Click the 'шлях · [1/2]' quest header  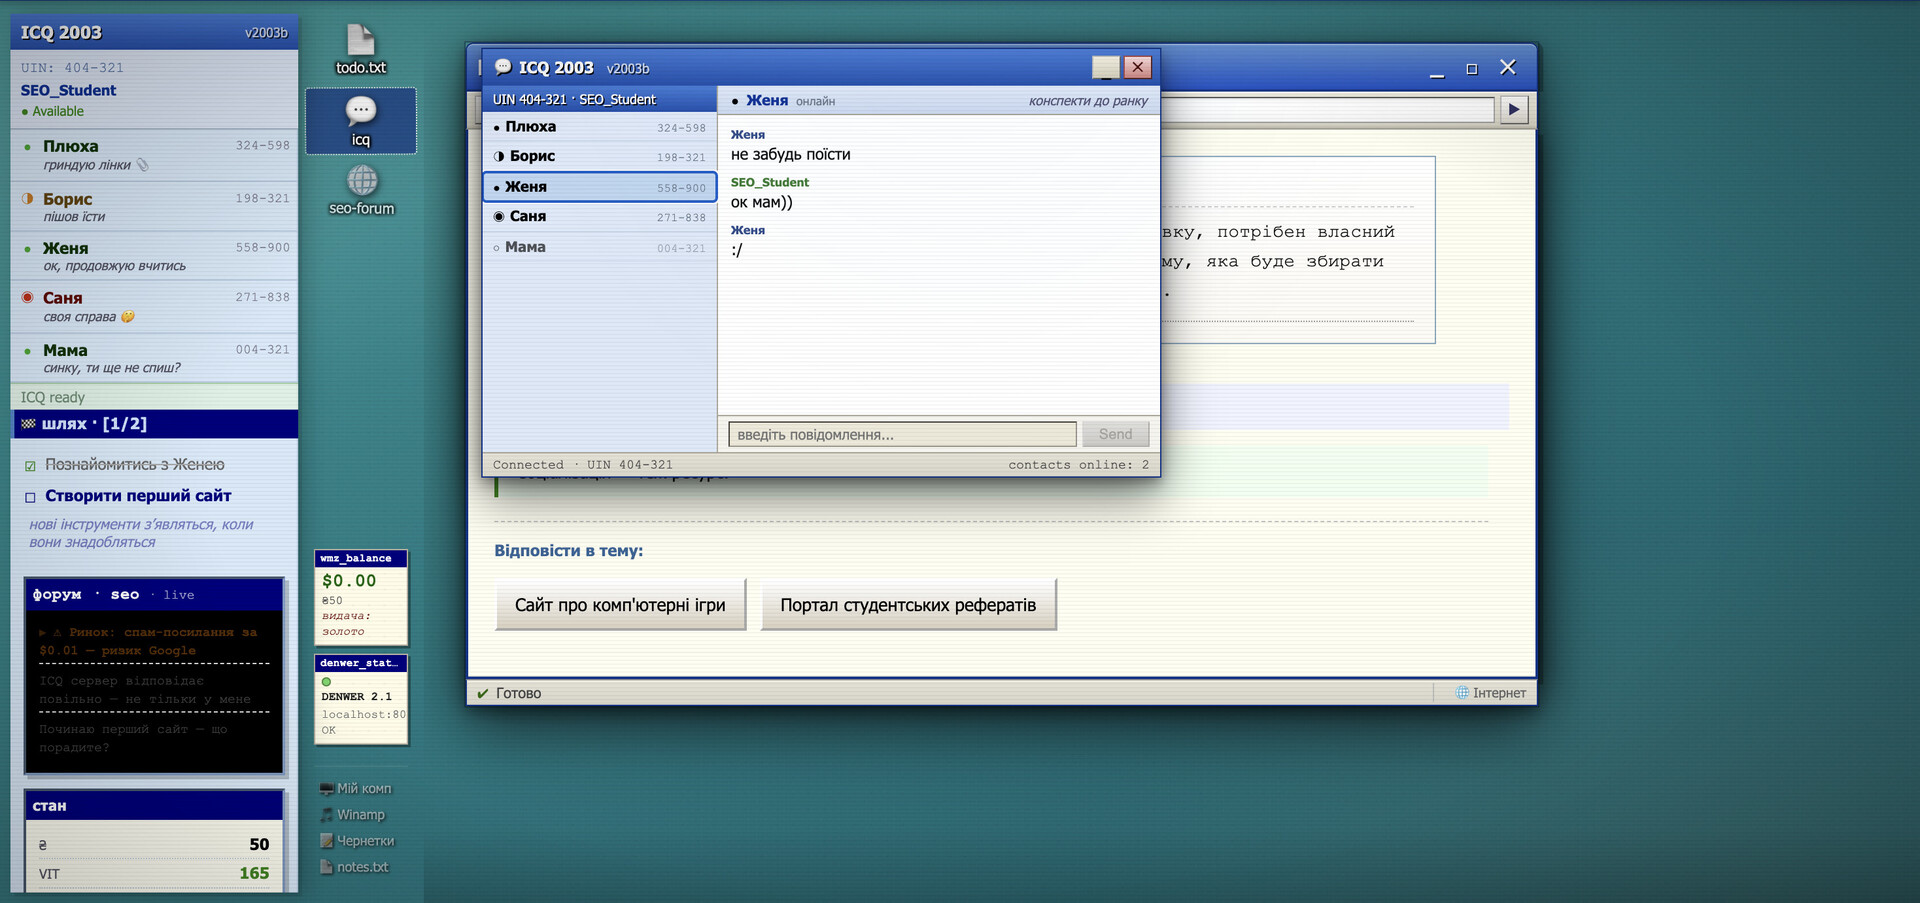click(155, 424)
